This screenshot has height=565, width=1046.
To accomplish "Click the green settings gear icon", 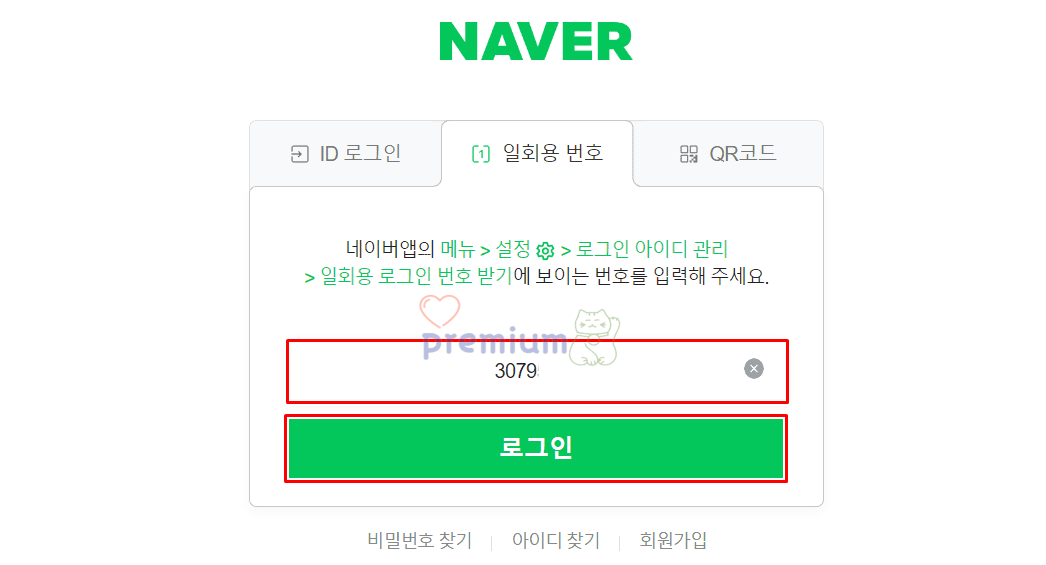I will pyautogui.click(x=545, y=251).
